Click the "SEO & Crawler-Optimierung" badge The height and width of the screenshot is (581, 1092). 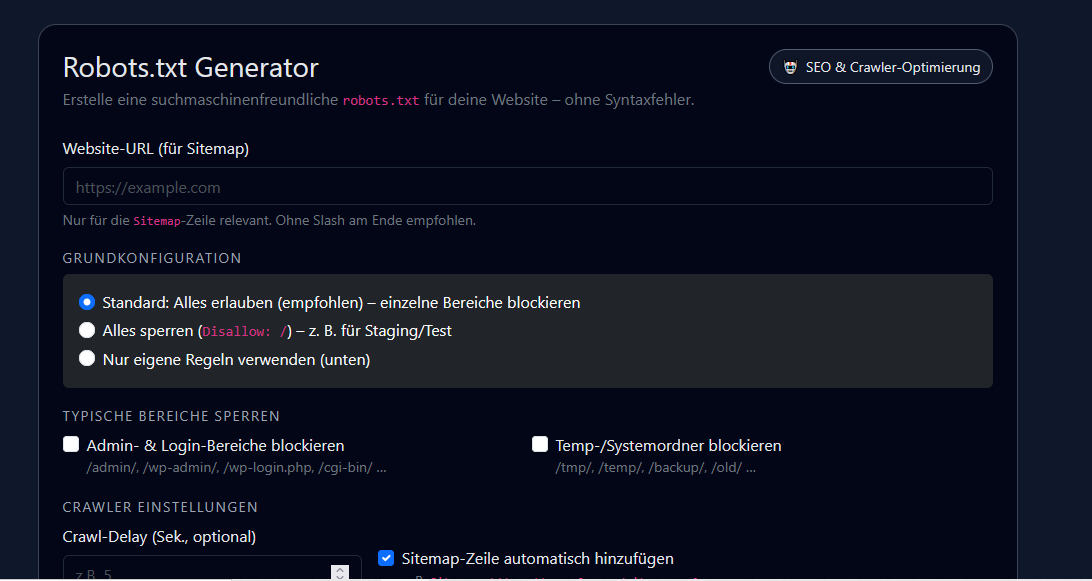(x=880, y=66)
